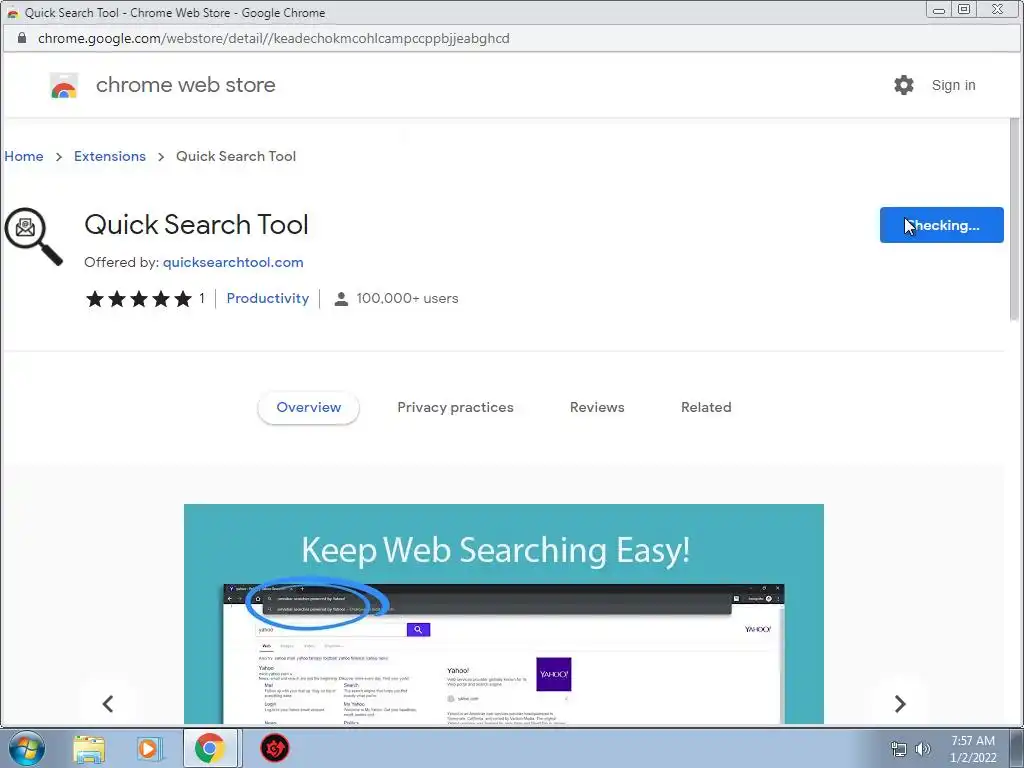Click the URL in the address bar
This screenshot has width=1024, height=768.
[274, 39]
